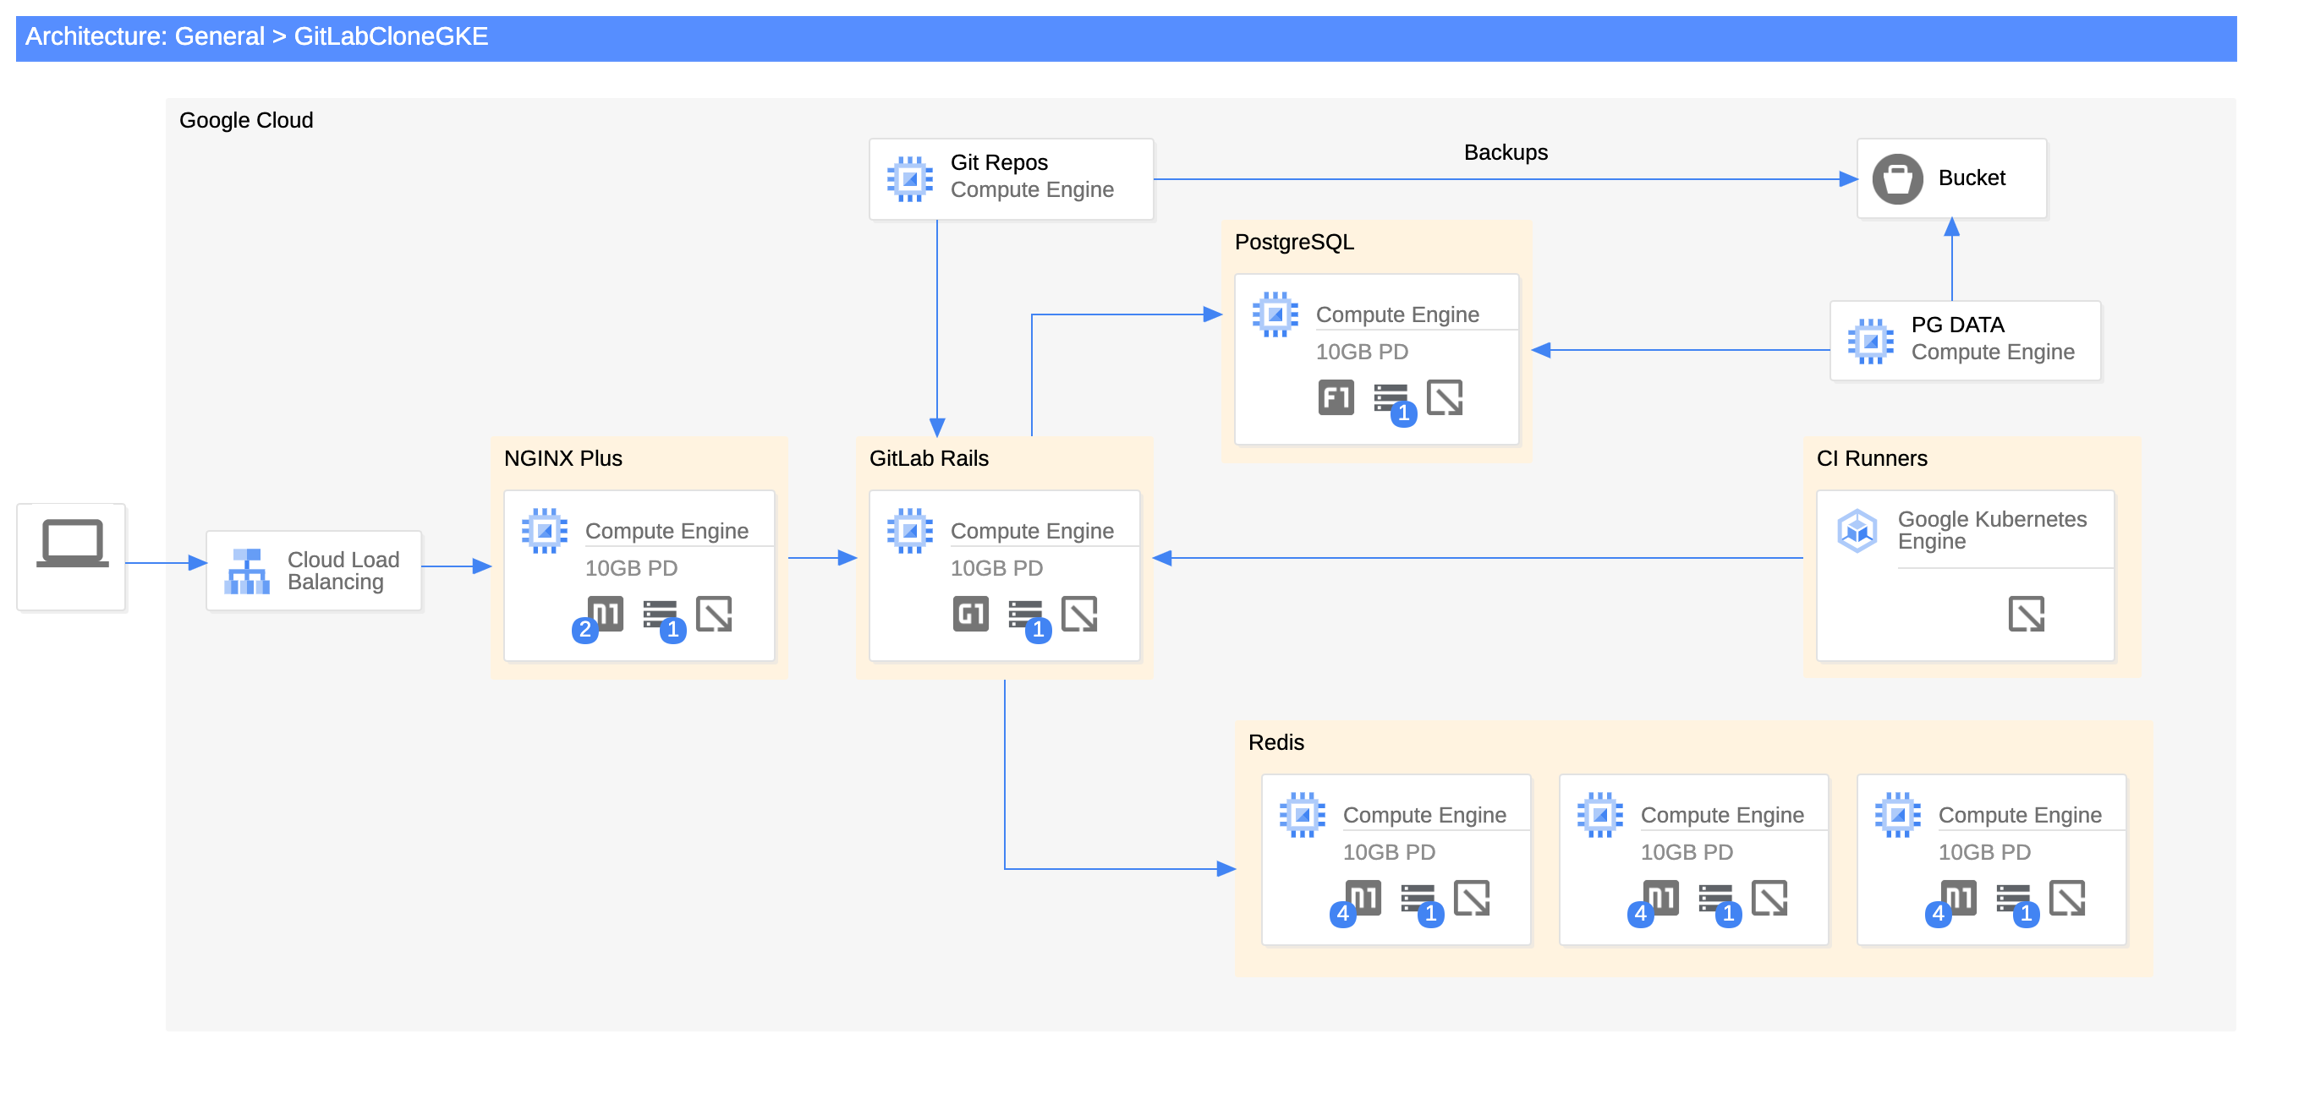Click the laptop client icon
Screen dimensions: 2304x1099
pyautogui.click(x=72, y=545)
